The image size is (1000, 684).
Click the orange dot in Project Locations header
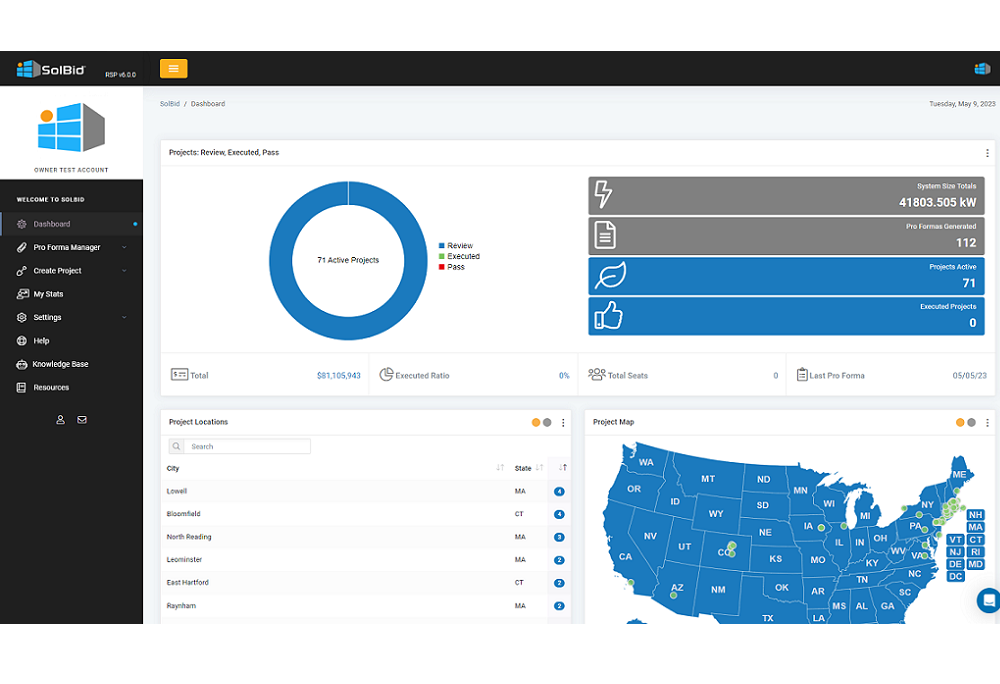click(536, 422)
